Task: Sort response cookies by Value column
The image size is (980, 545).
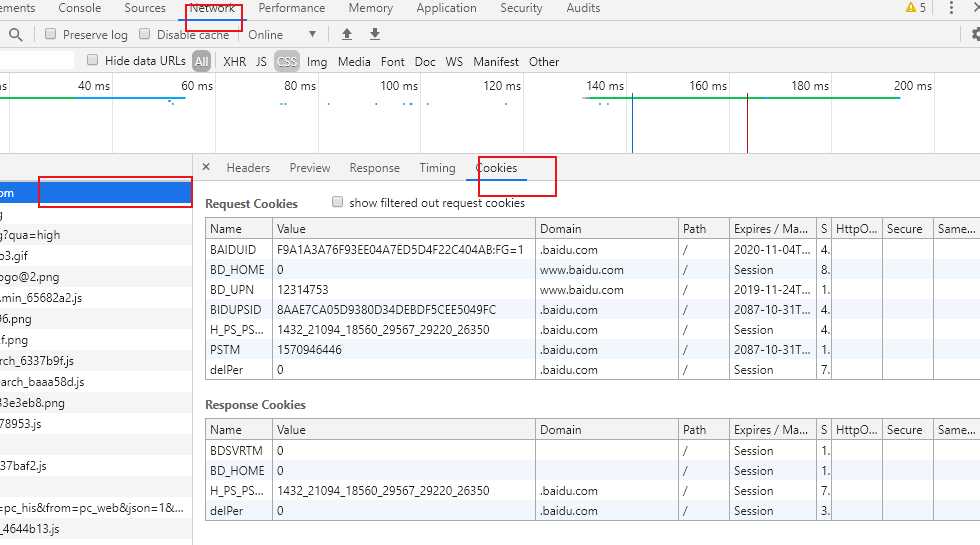Action: (x=404, y=429)
